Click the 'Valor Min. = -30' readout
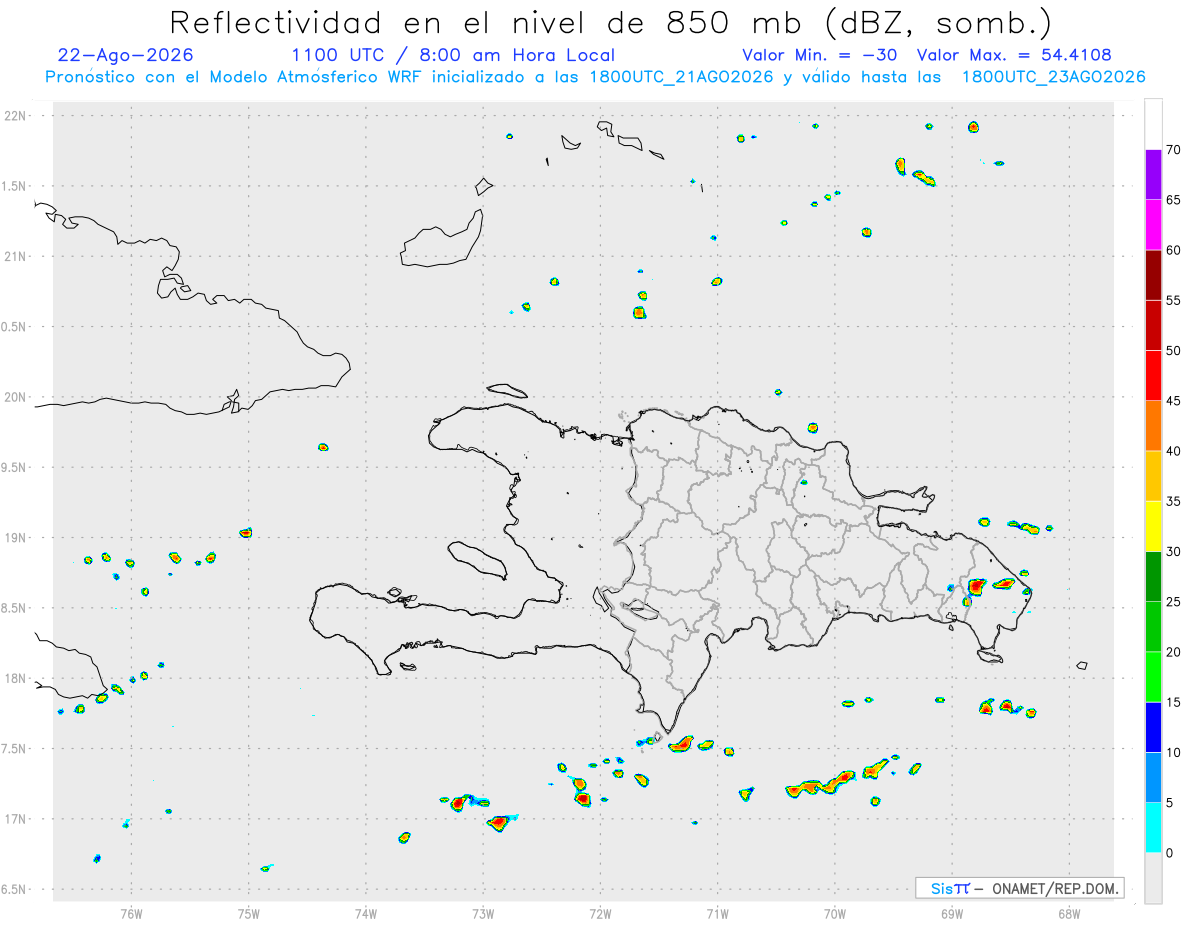Viewport: 1200px width, 927px height. pos(822,55)
